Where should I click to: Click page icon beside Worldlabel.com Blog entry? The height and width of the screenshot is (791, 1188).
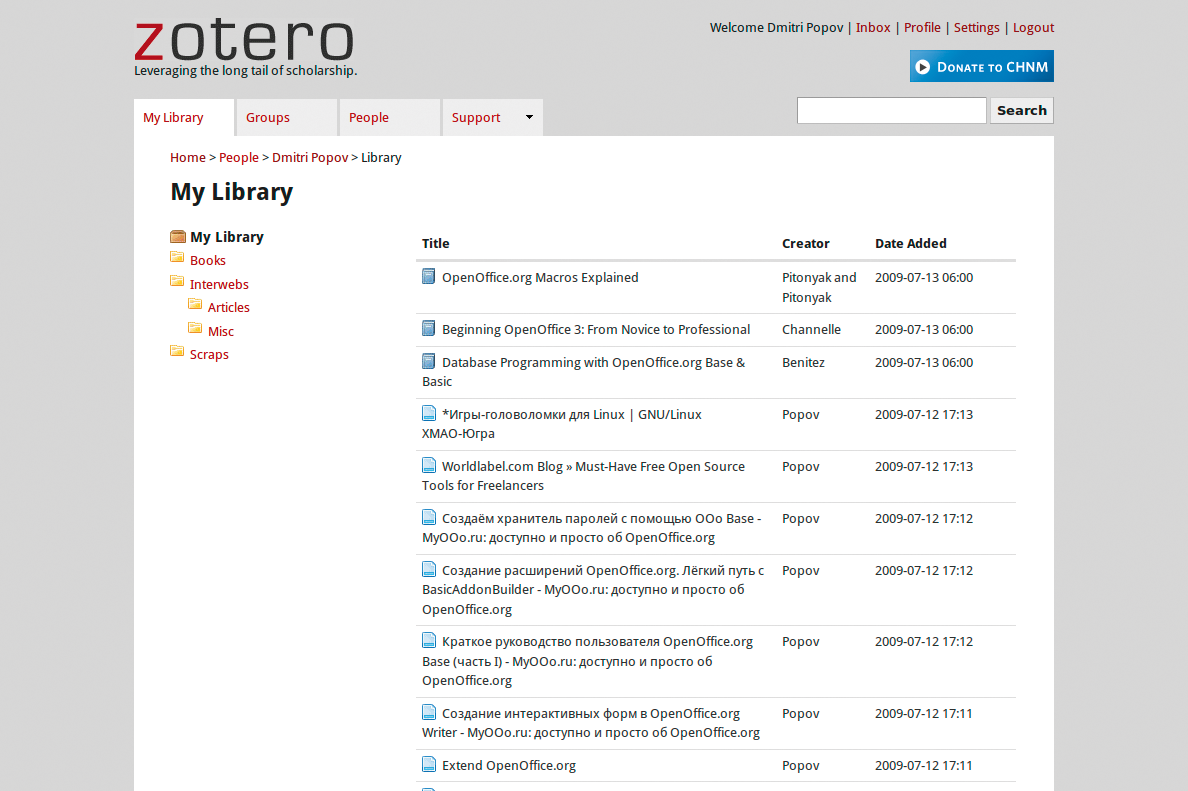coord(429,465)
